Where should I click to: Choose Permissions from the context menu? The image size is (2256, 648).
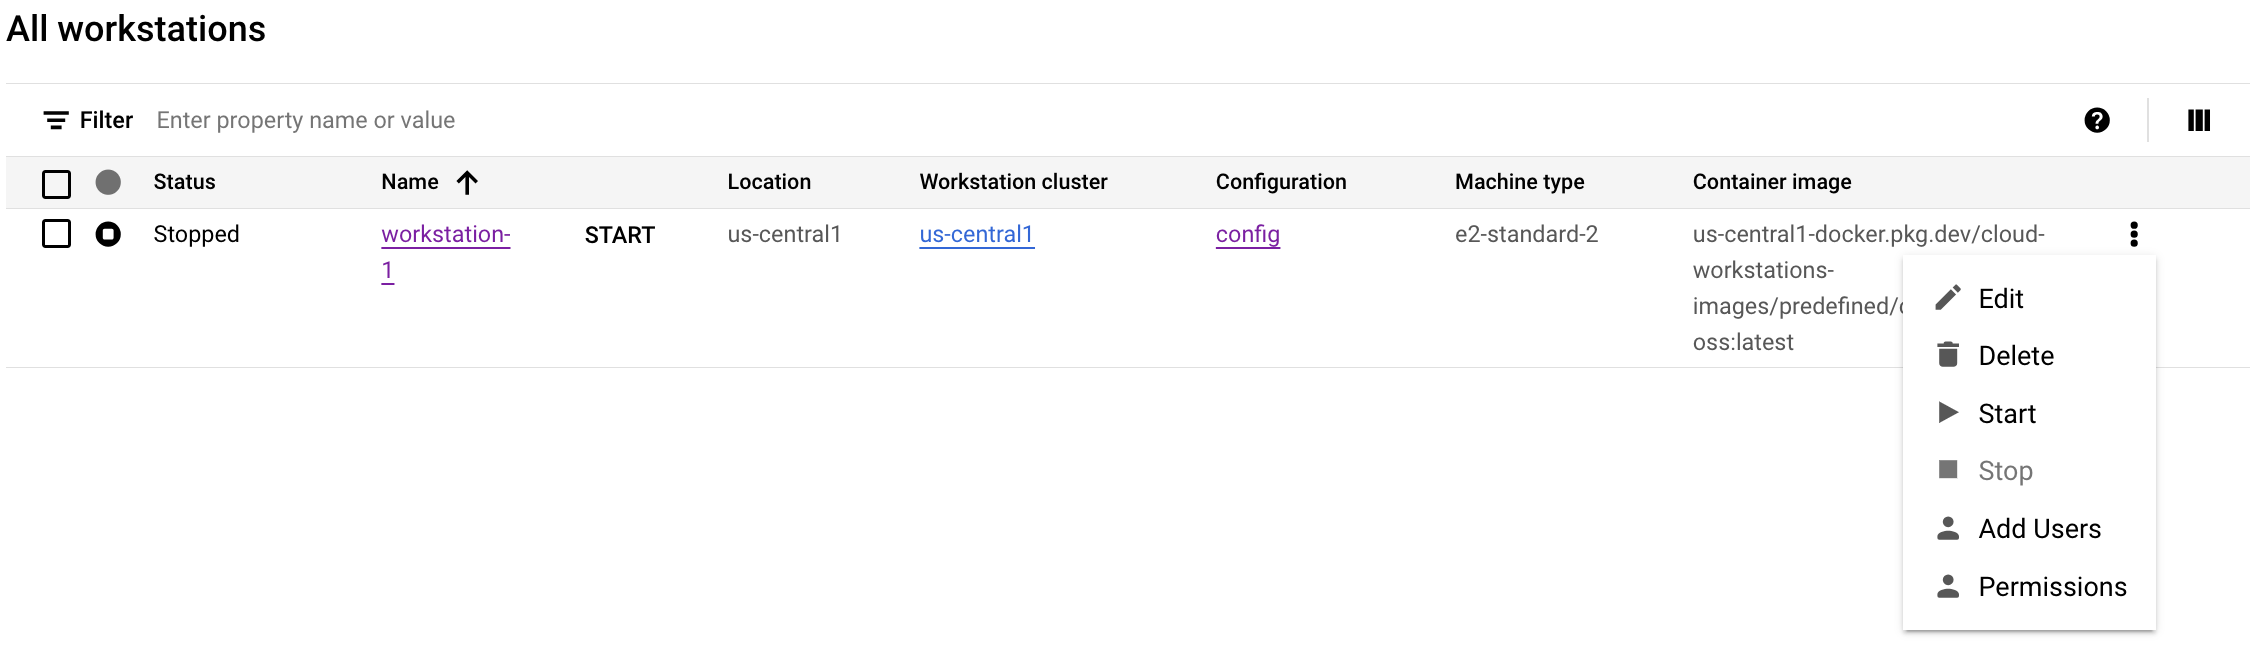click(2052, 586)
